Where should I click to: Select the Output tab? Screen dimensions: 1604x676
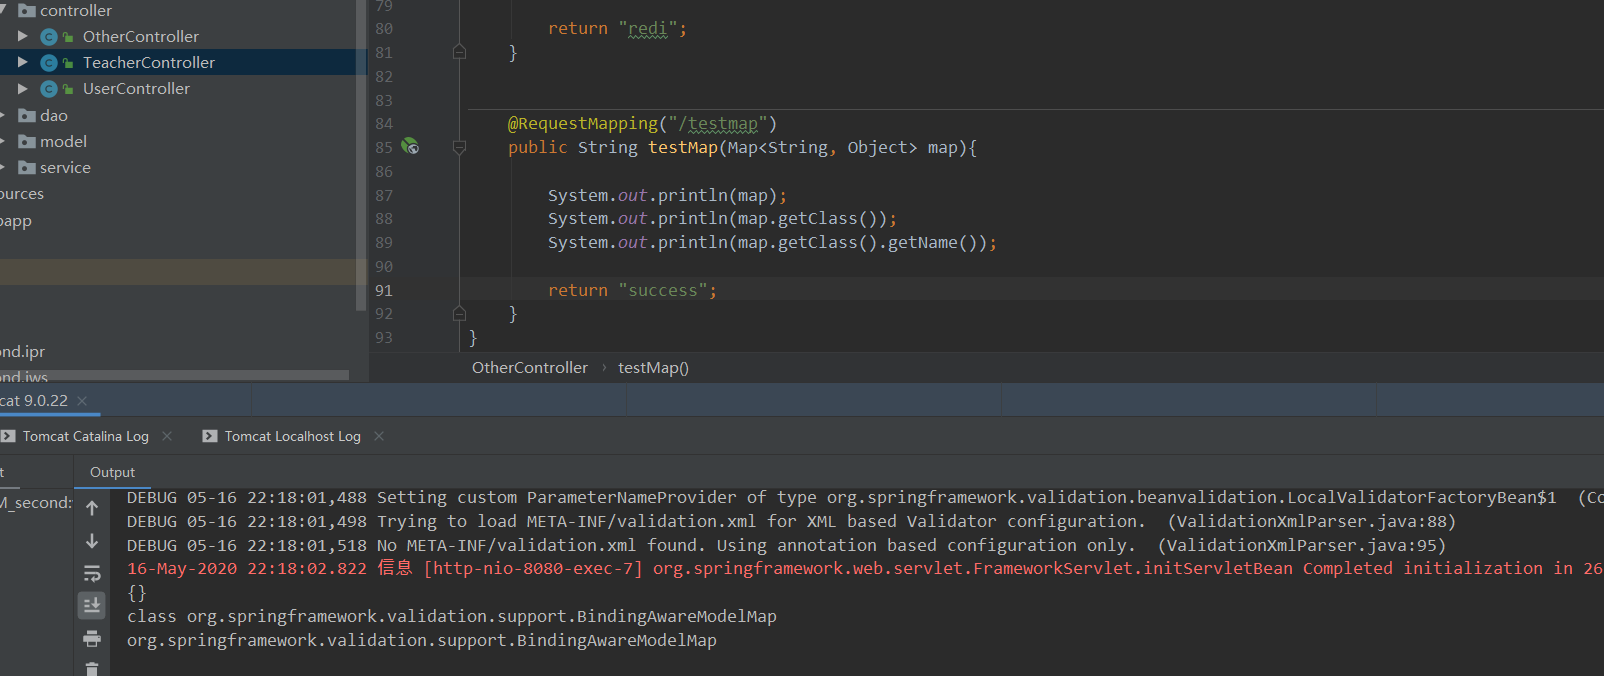click(x=112, y=472)
